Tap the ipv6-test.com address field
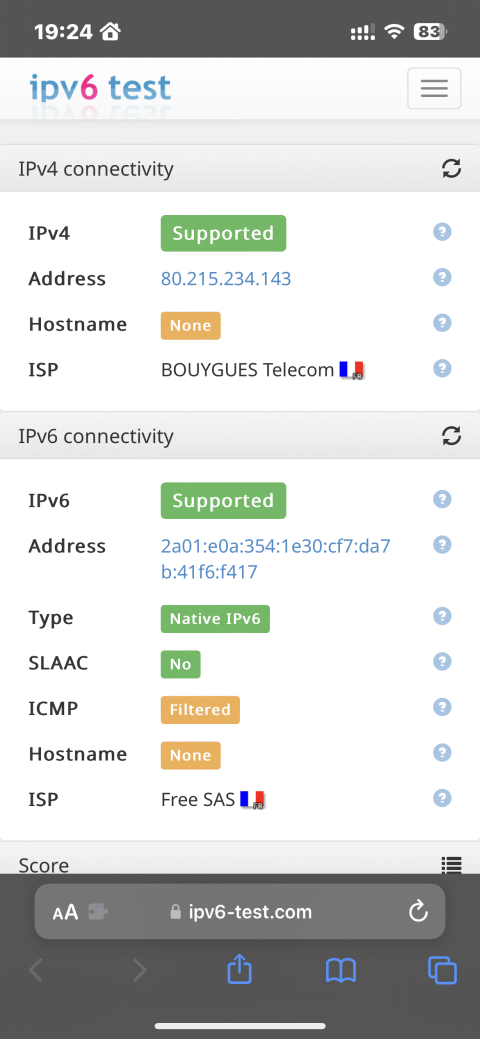The image size is (480, 1039). pos(240,912)
